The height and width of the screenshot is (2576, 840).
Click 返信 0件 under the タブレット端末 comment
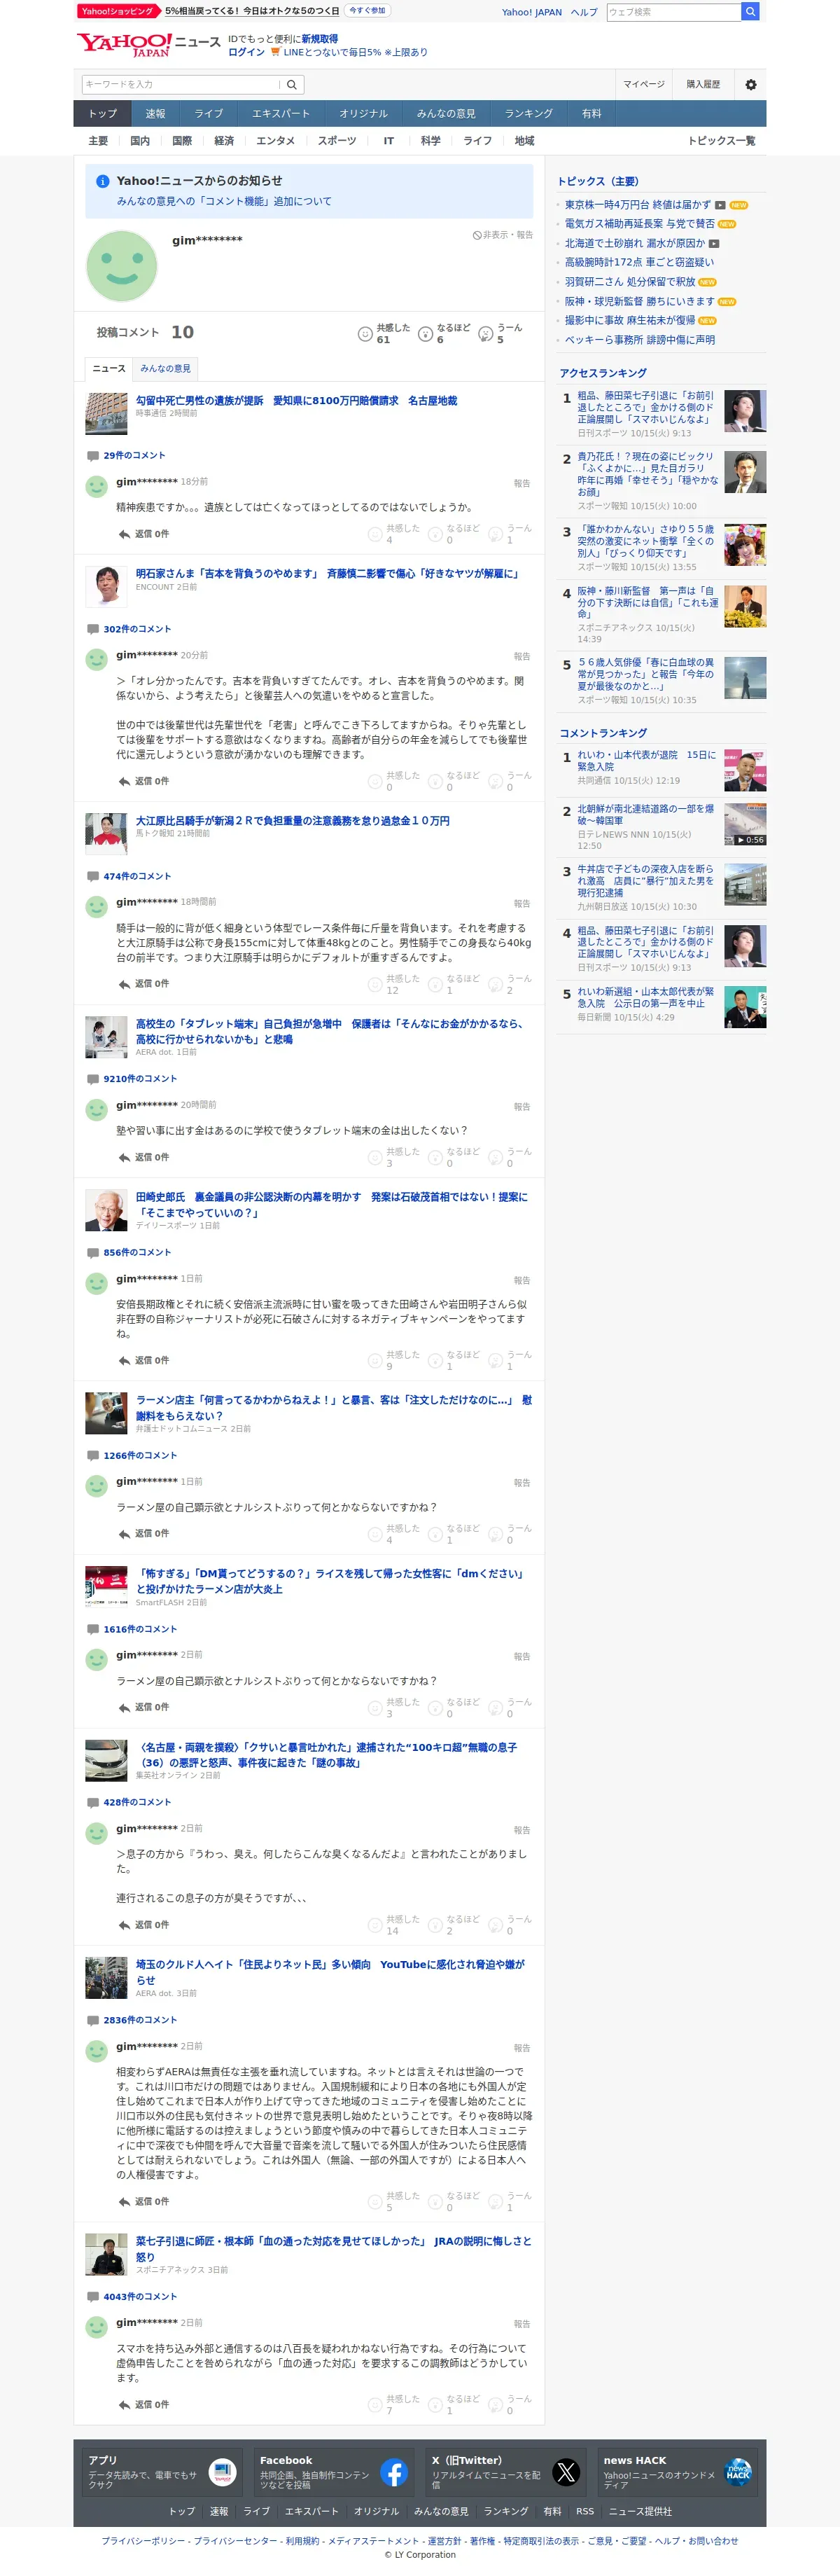[x=143, y=1158]
